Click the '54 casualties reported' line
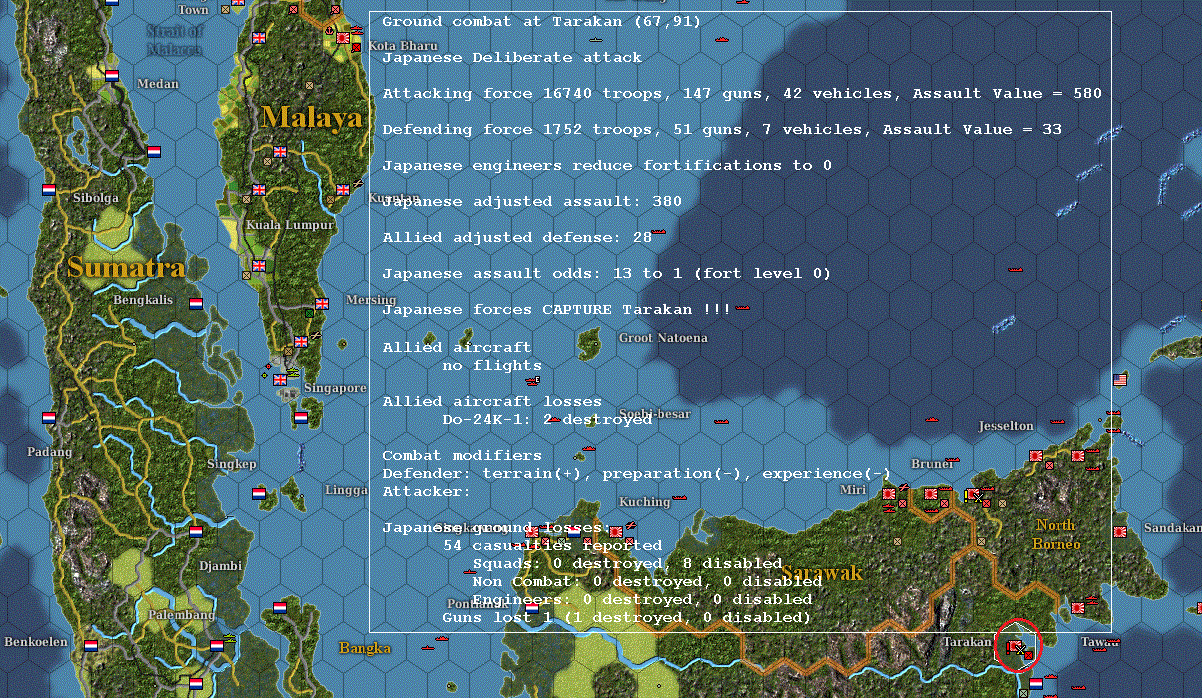This screenshot has height=698, width=1202. pyautogui.click(x=552, y=545)
